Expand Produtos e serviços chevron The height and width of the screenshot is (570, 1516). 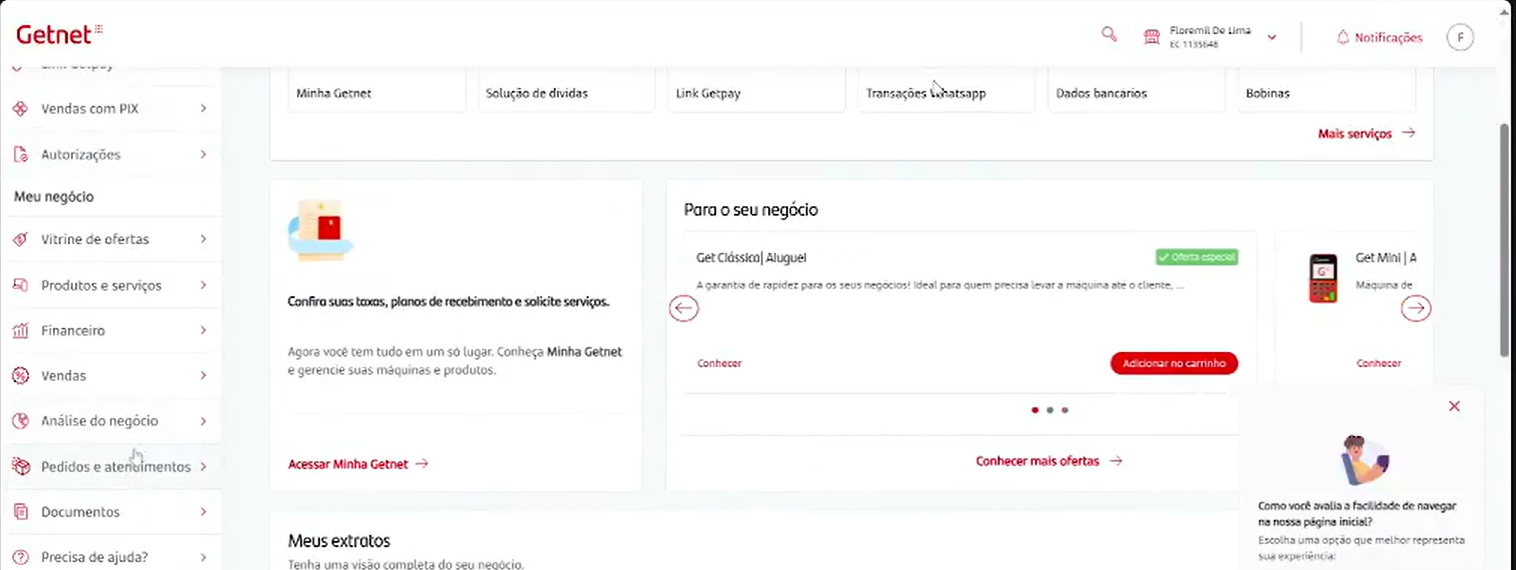point(203,285)
